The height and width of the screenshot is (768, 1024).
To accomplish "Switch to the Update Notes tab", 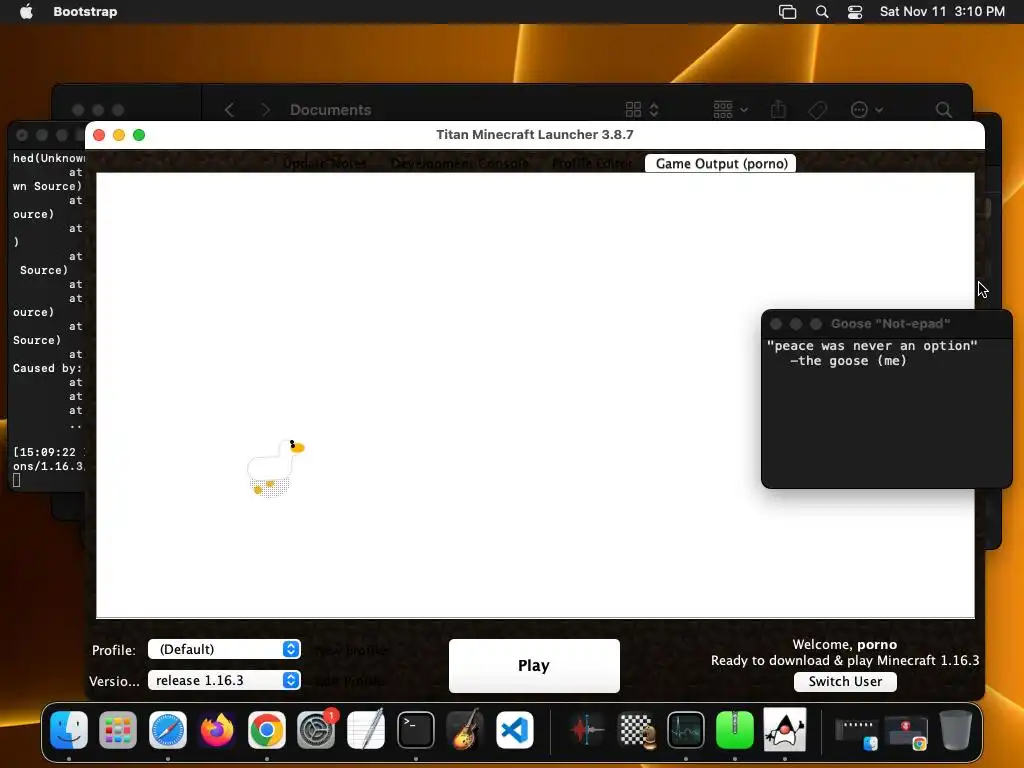I will [325, 163].
